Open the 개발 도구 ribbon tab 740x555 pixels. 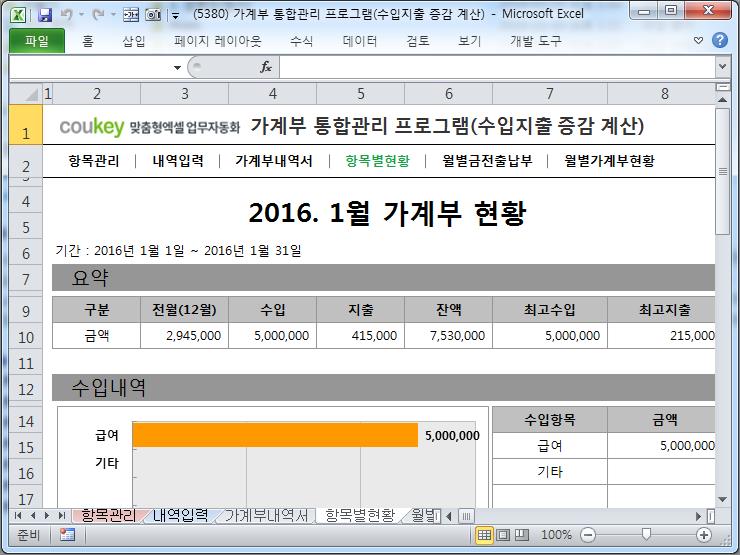(x=536, y=41)
